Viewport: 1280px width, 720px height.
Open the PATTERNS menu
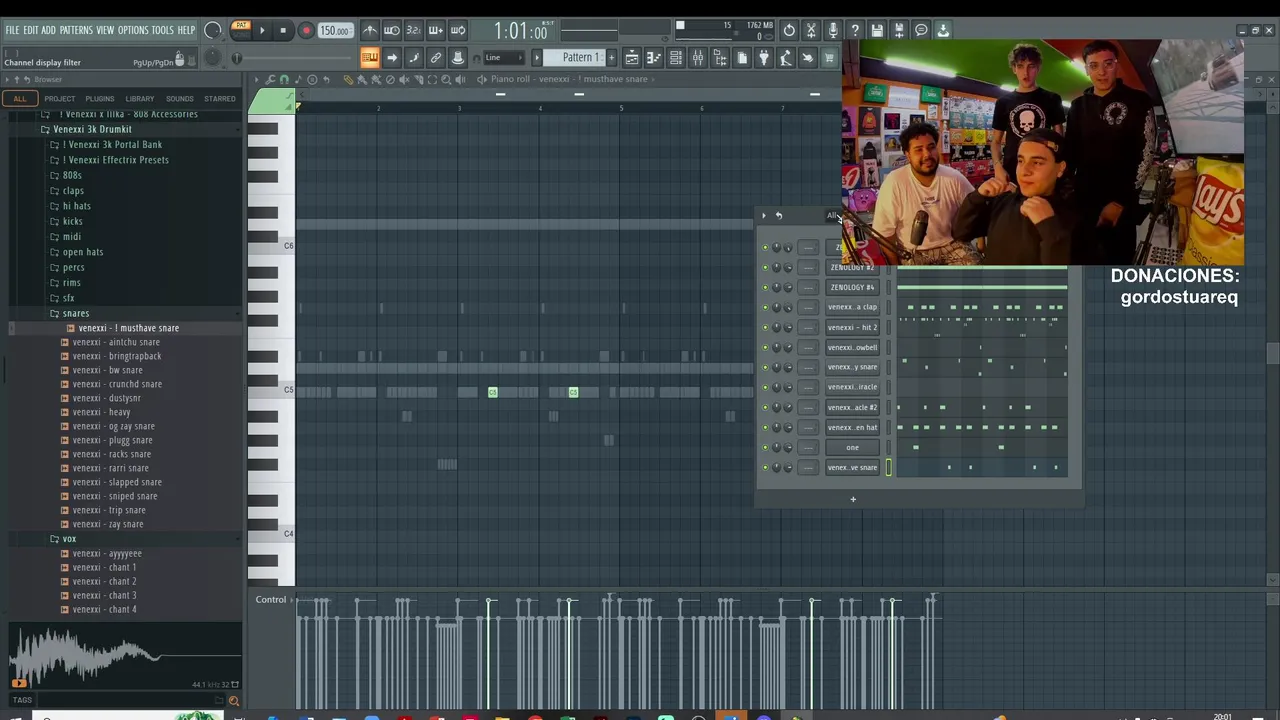pos(76,31)
